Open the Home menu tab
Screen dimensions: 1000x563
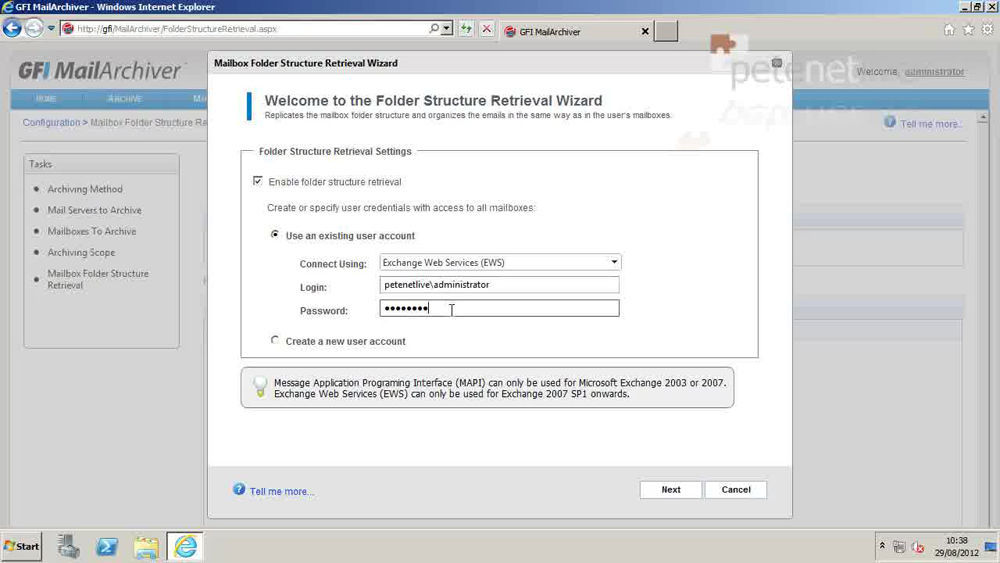[x=46, y=99]
